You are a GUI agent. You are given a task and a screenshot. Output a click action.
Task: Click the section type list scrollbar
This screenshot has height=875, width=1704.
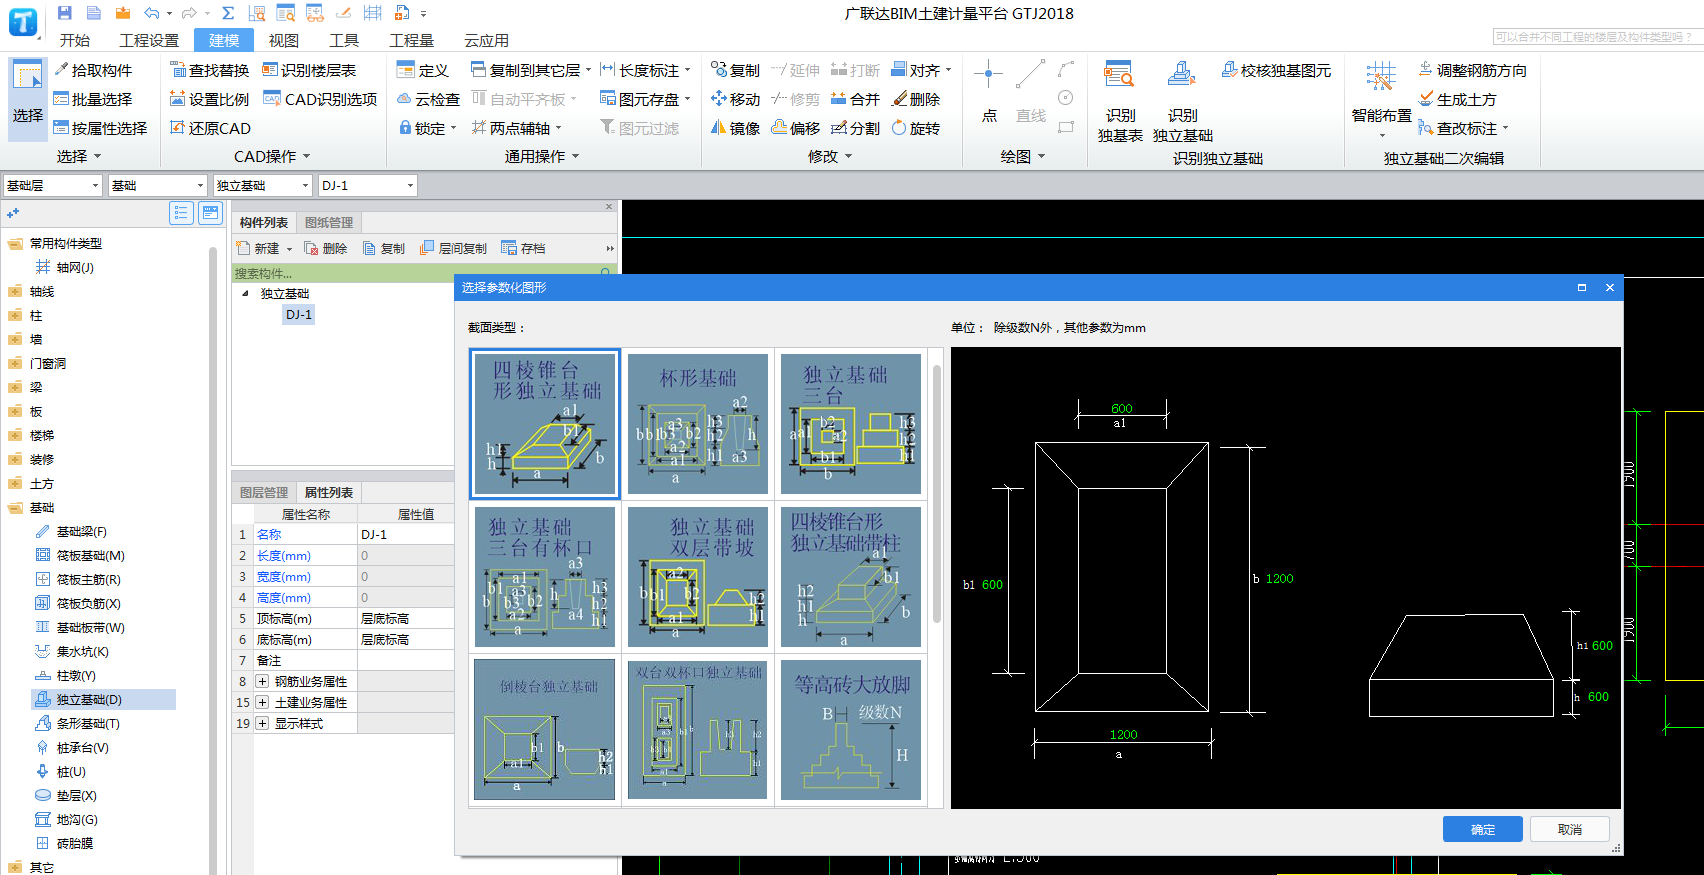(x=937, y=494)
